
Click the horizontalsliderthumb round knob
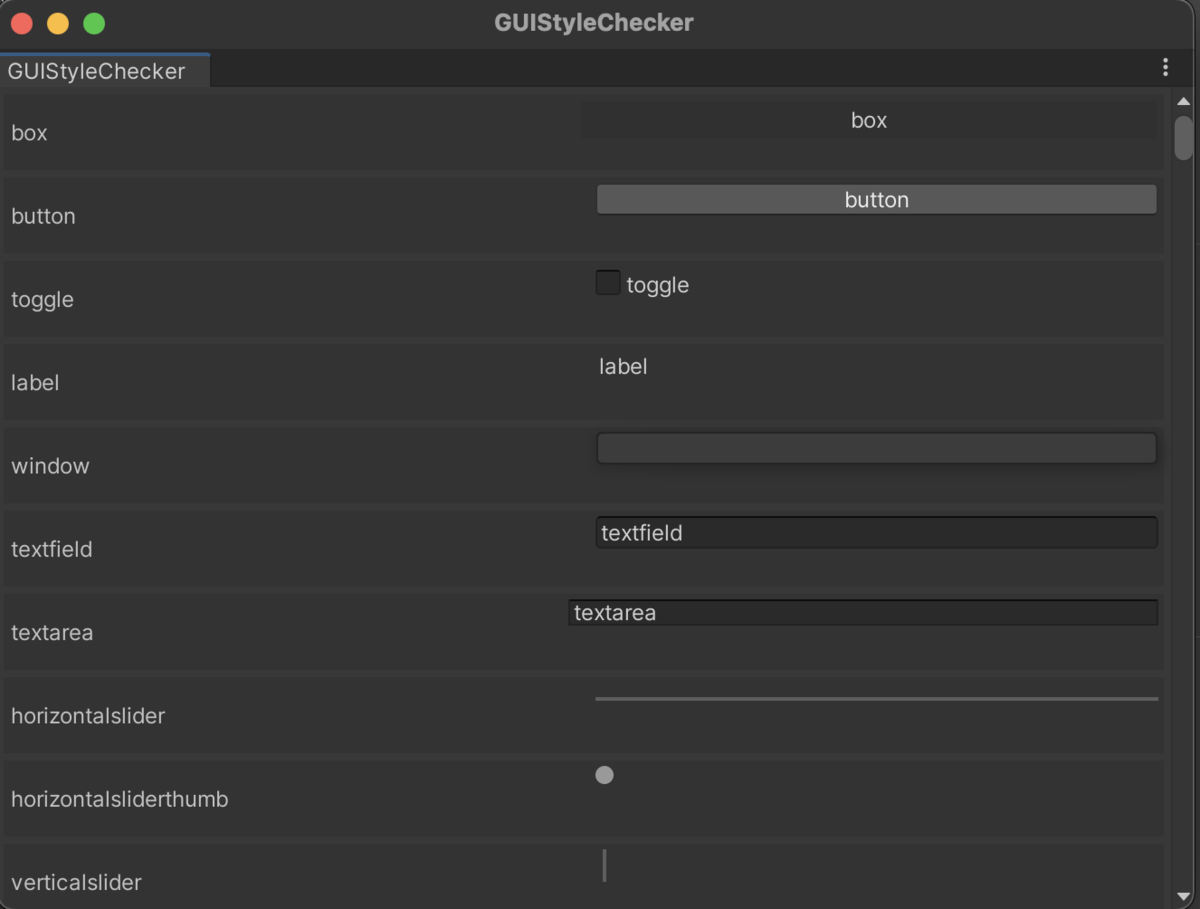[604, 774]
